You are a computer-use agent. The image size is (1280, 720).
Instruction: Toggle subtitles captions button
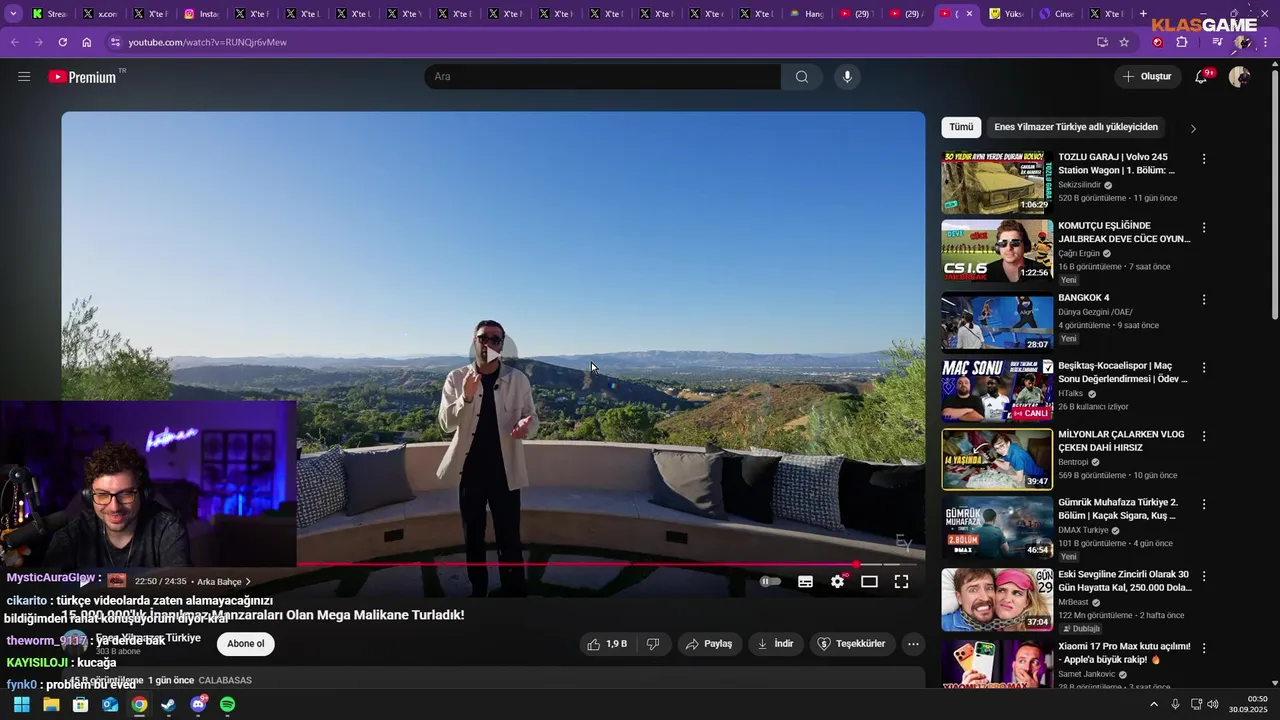pos(805,581)
